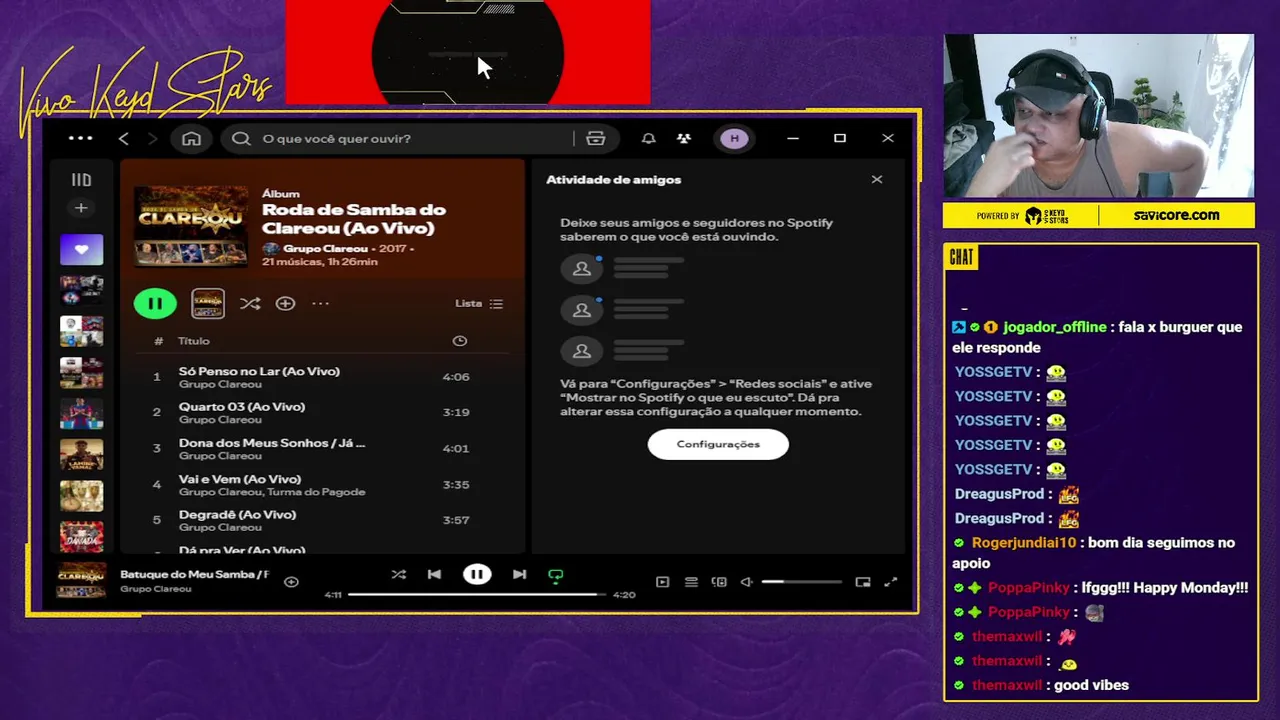This screenshot has width=1280, height=720.
Task: Select track 'Só Penso no Lar (Ao Vivo)'
Action: [x=259, y=371]
